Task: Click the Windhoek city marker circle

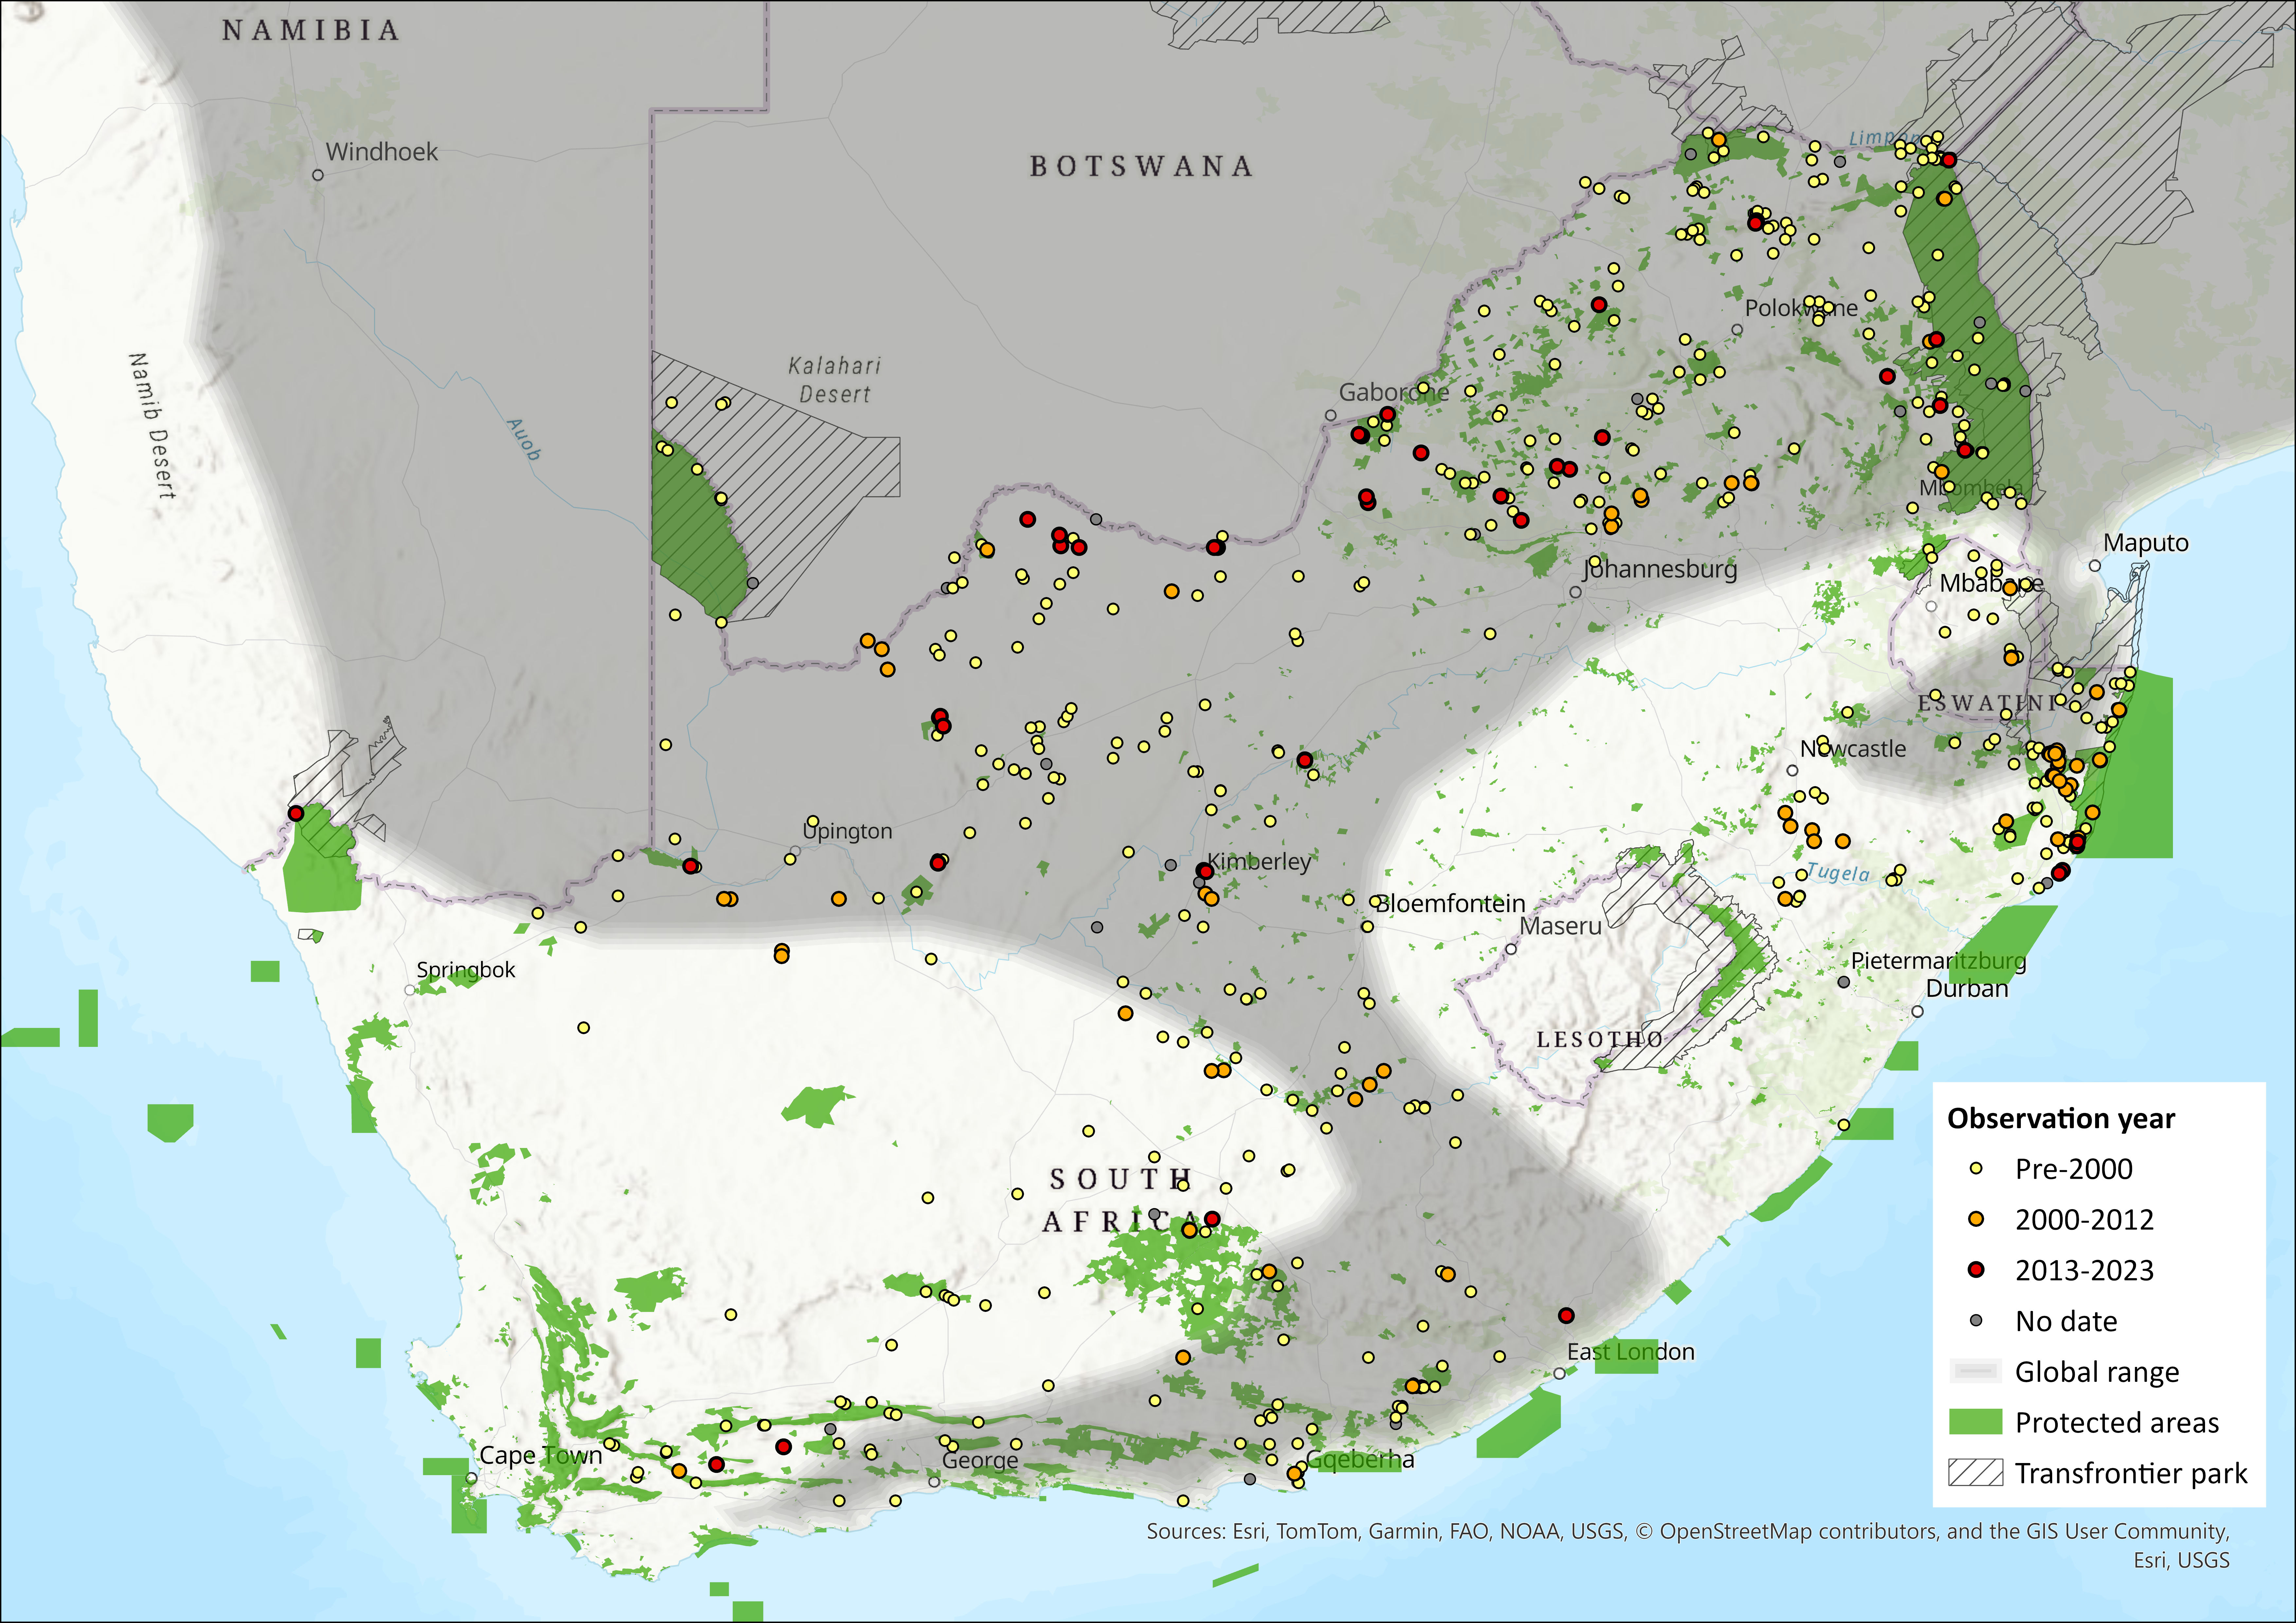Action: (318, 175)
